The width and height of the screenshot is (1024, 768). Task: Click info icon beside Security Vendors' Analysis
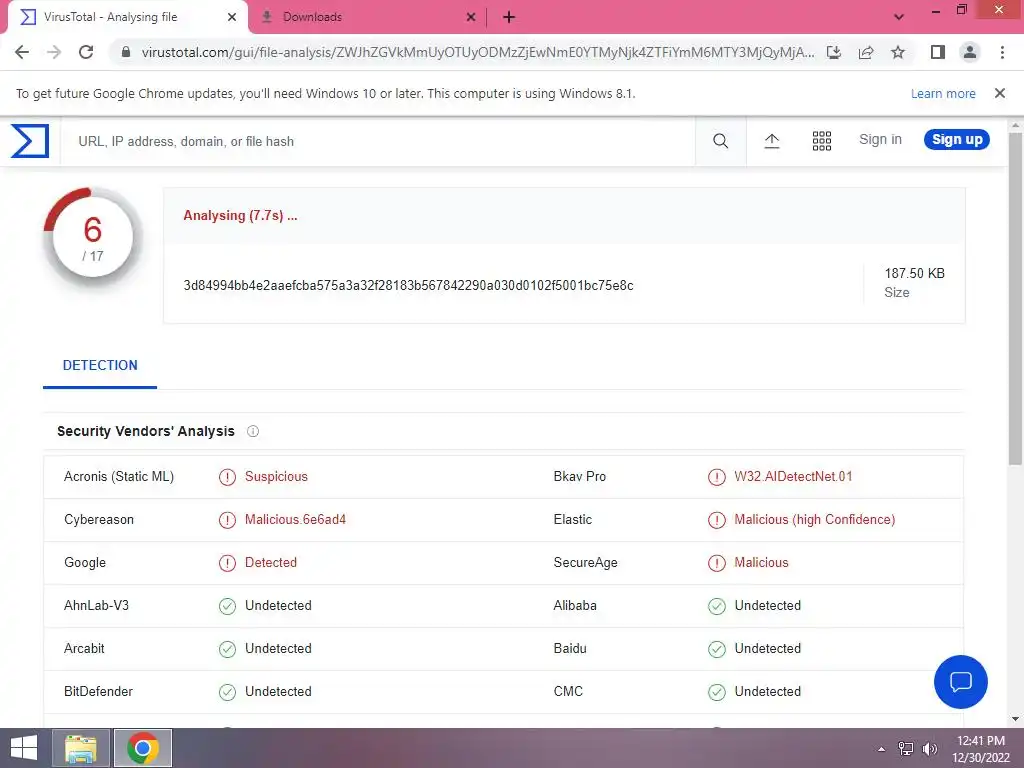click(253, 431)
